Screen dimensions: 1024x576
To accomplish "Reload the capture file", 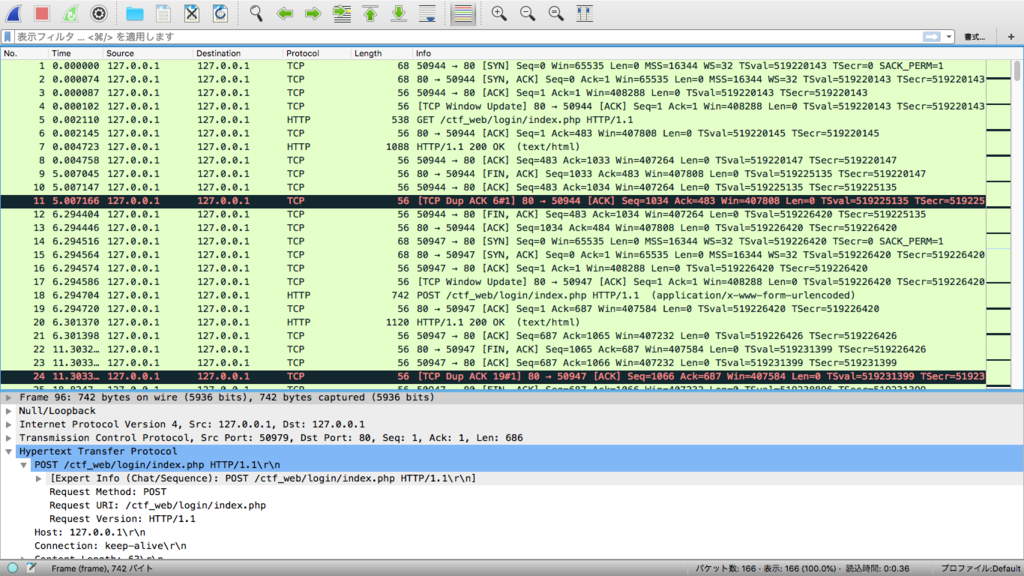I will coord(220,13).
